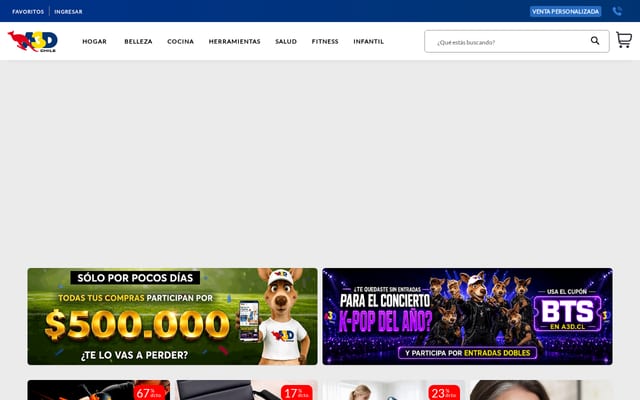
Task: Open the $500.000 prize promo banner
Action: [x=172, y=316]
